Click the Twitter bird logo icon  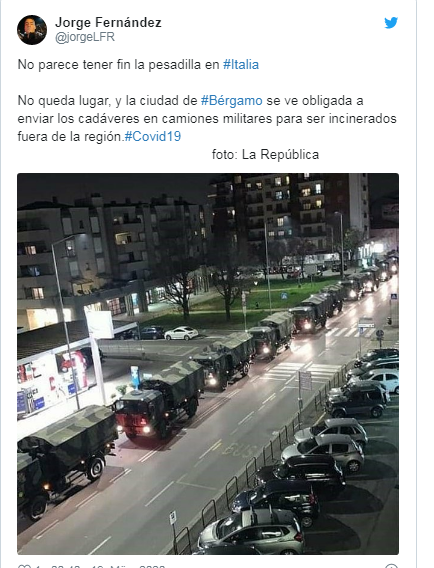click(391, 23)
